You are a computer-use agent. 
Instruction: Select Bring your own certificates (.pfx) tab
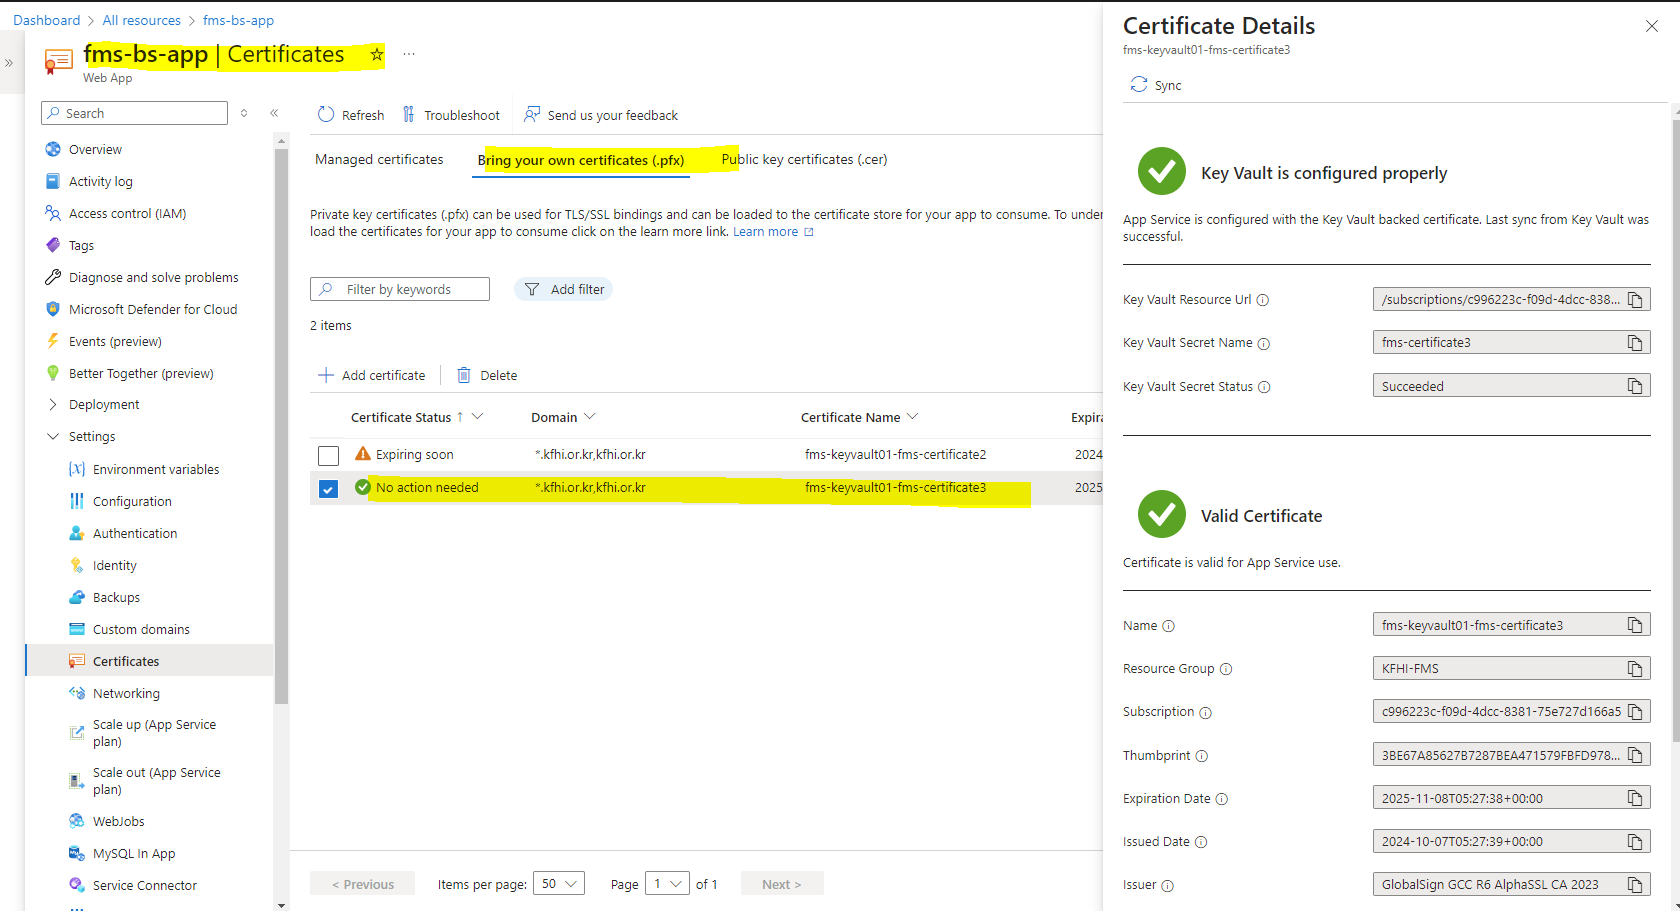[581, 160]
